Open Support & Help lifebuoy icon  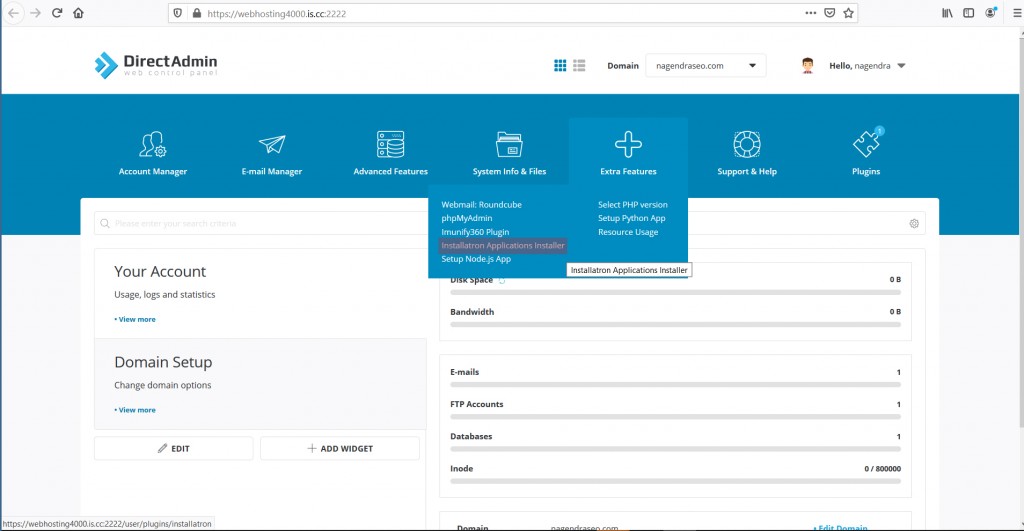point(747,144)
